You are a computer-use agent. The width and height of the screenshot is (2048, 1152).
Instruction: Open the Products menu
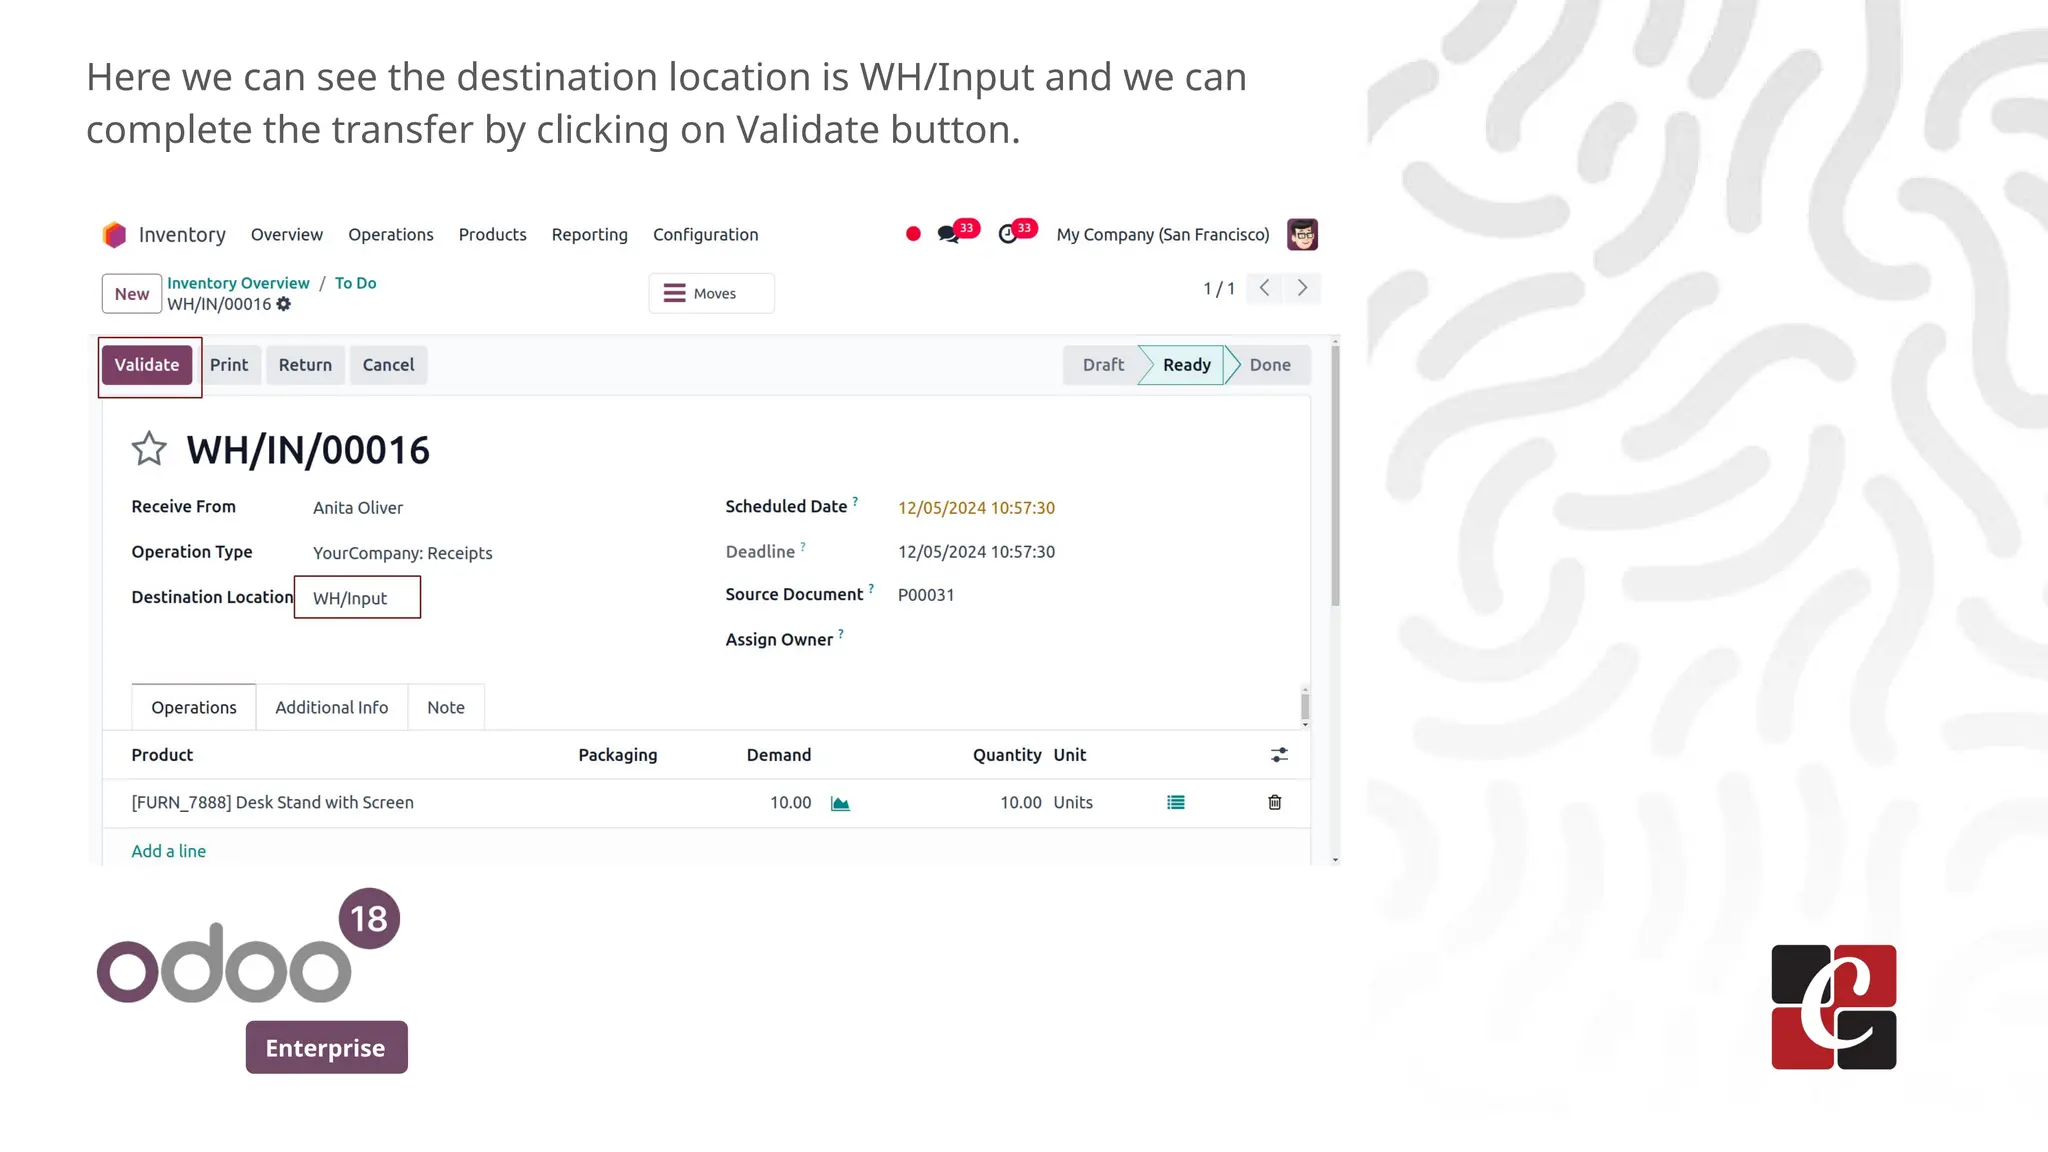(x=493, y=234)
